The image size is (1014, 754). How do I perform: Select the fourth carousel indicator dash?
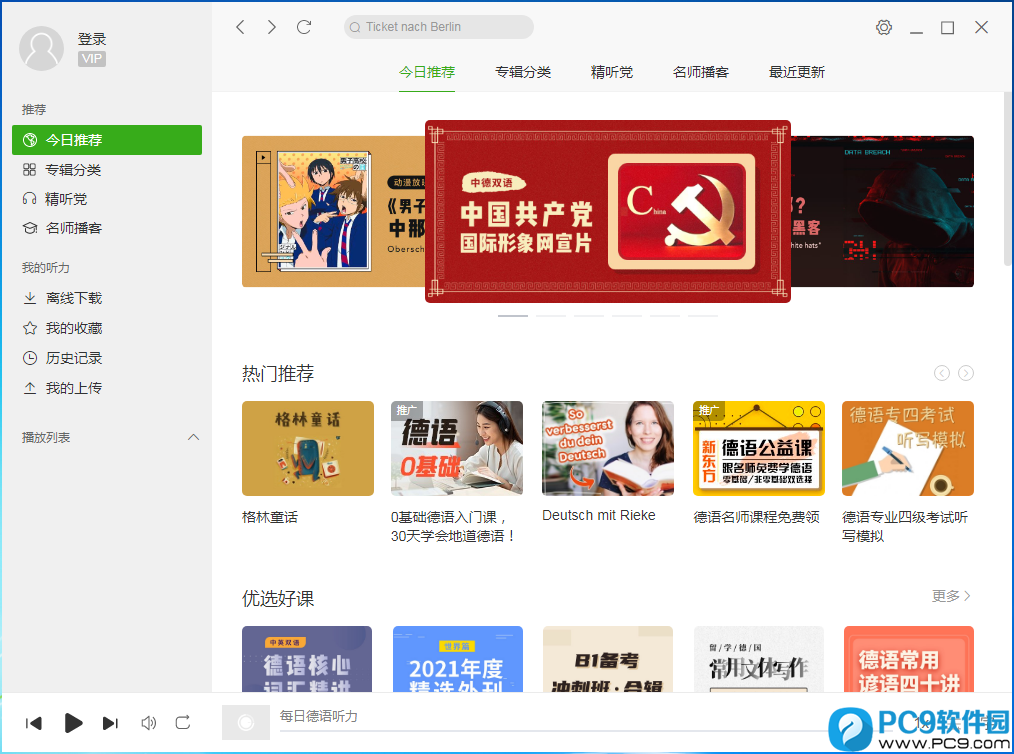tap(627, 316)
